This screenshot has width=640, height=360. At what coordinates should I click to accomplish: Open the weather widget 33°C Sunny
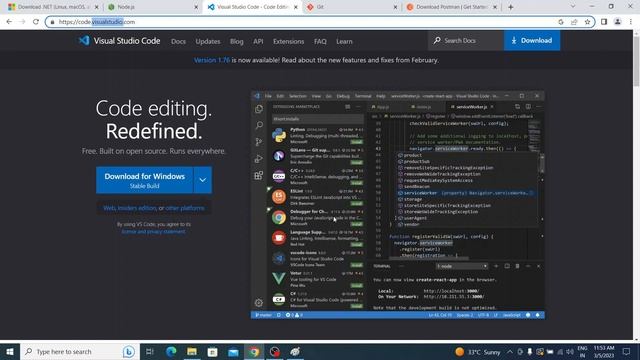click(478, 352)
